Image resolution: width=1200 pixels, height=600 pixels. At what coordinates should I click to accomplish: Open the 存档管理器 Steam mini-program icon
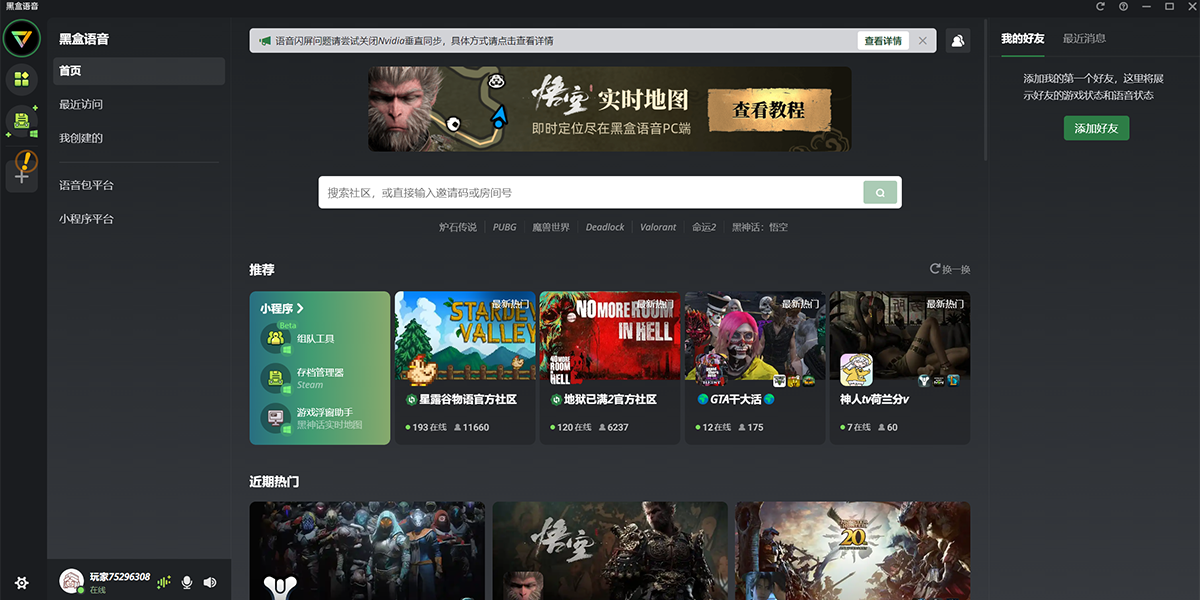coord(276,378)
